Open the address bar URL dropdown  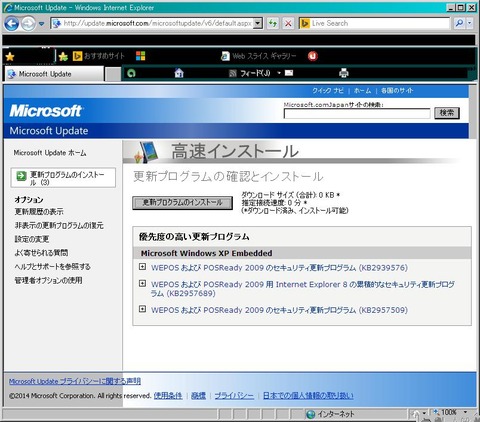[258, 23]
